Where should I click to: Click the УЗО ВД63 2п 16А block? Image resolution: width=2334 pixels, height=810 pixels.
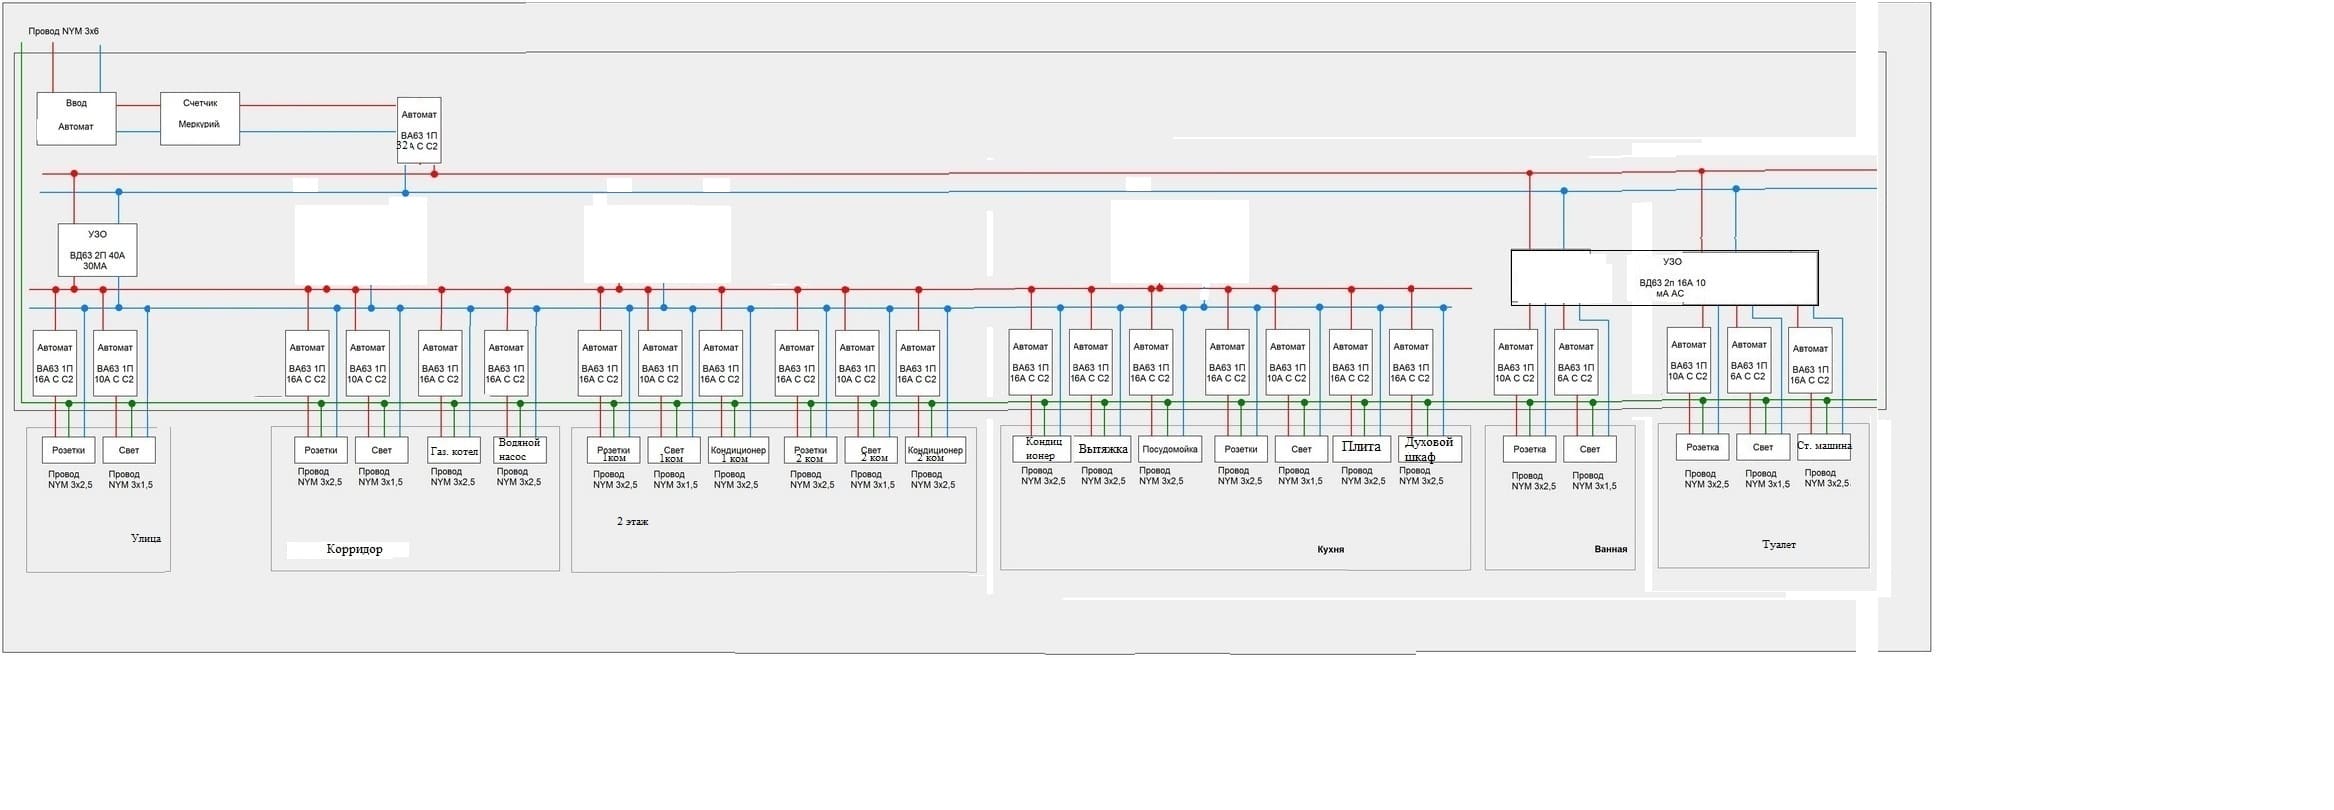(1664, 277)
